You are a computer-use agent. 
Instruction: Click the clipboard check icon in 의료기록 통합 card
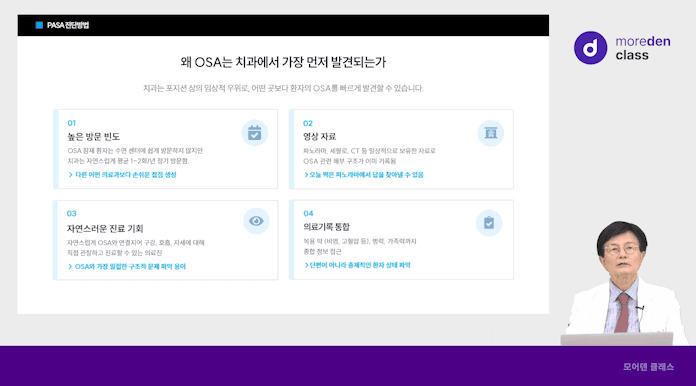click(x=489, y=223)
